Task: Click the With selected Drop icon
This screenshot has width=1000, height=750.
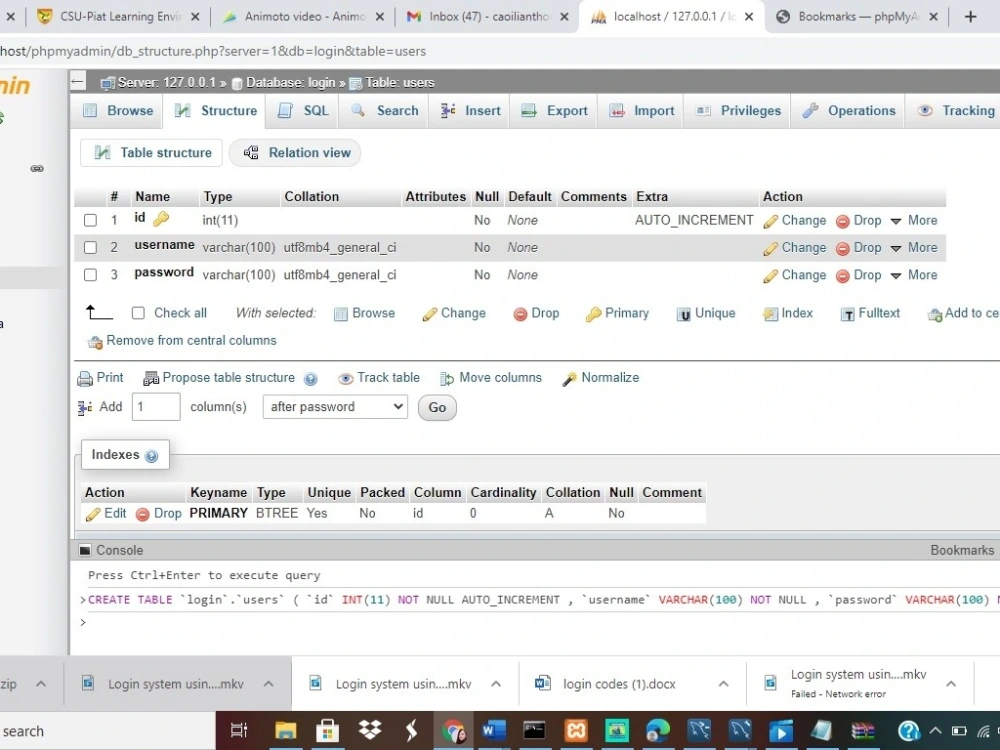Action: pos(520,314)
